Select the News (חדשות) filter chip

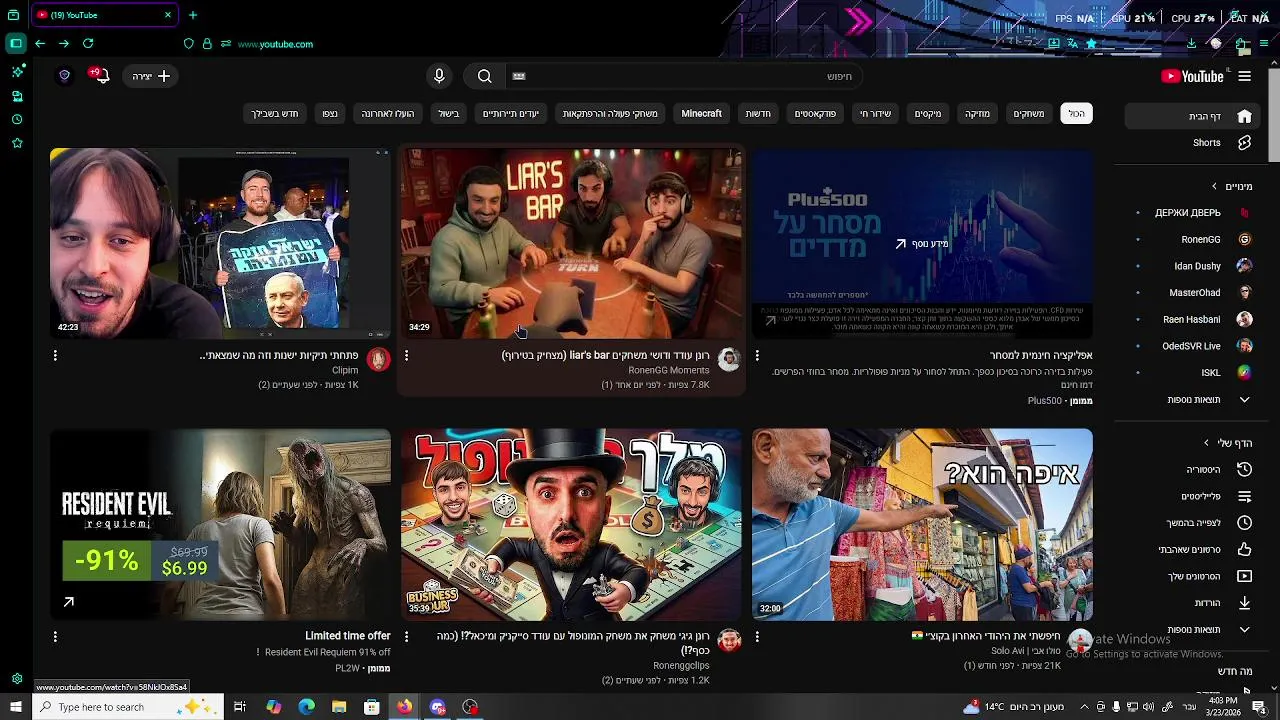coord(758,114)
